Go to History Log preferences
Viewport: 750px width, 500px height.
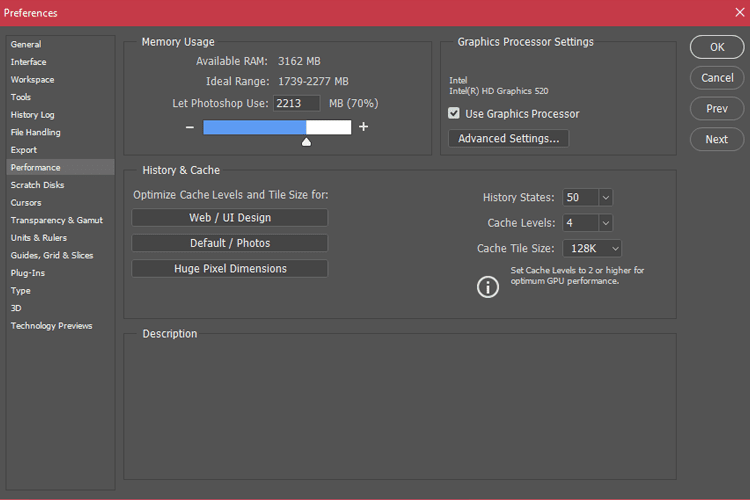(x=60, y=115)
